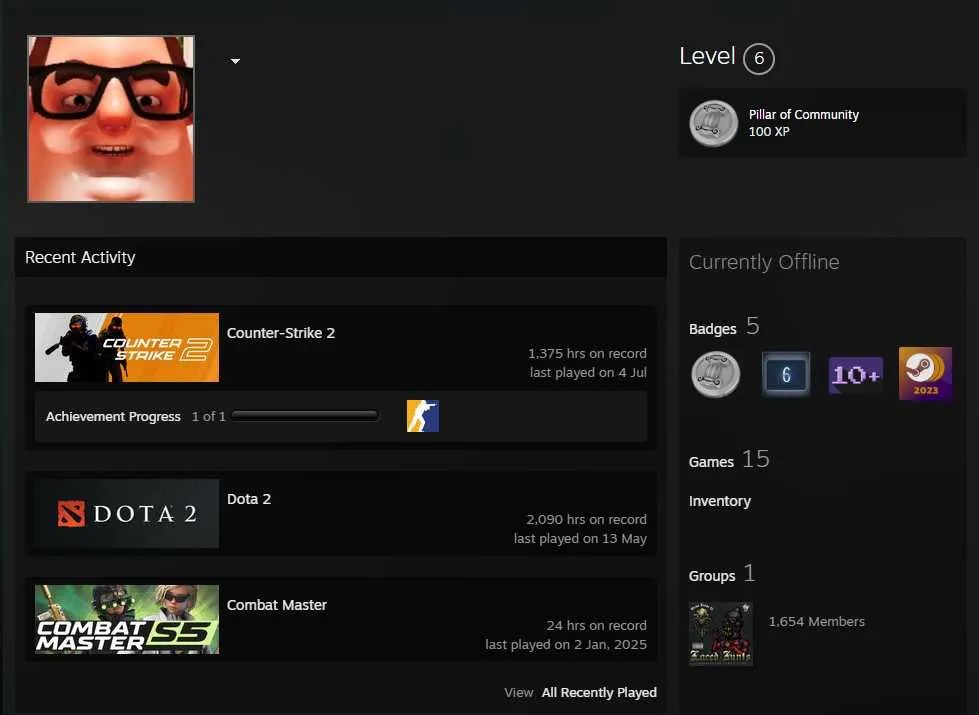Click the Level 6 circle badge

[x=759, y=59]
